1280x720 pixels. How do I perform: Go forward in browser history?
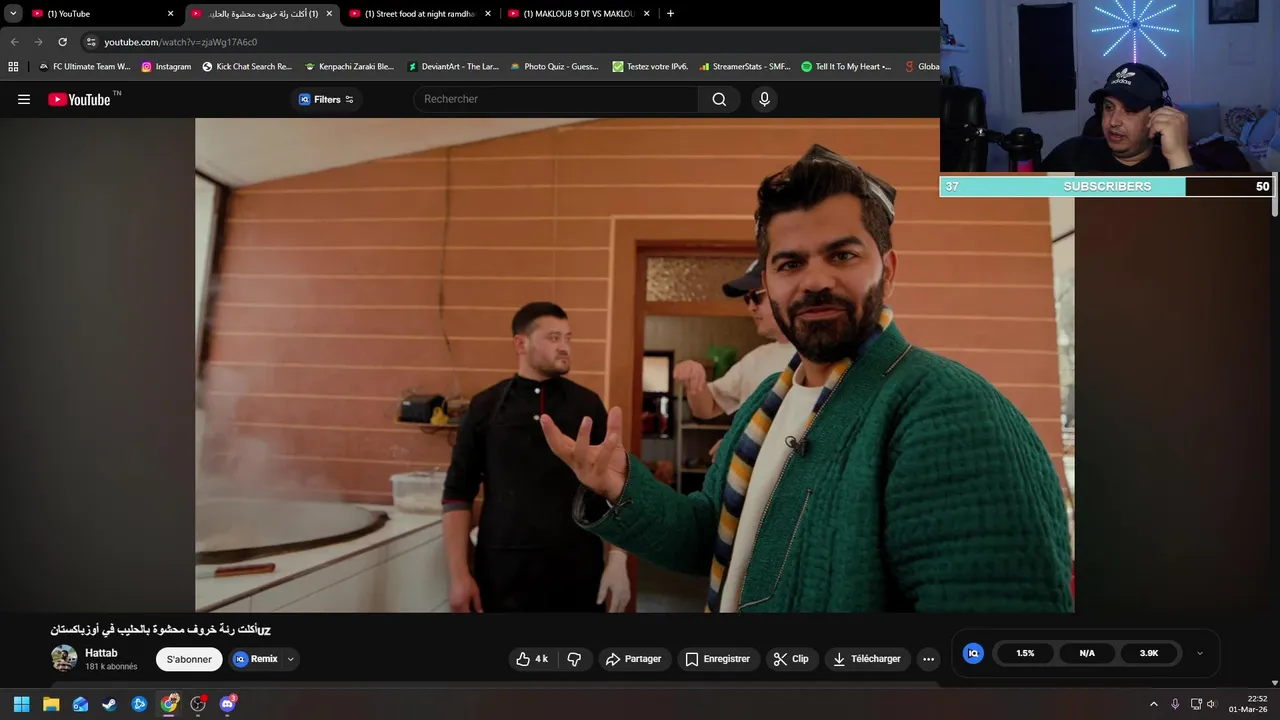tap(38, 42)
